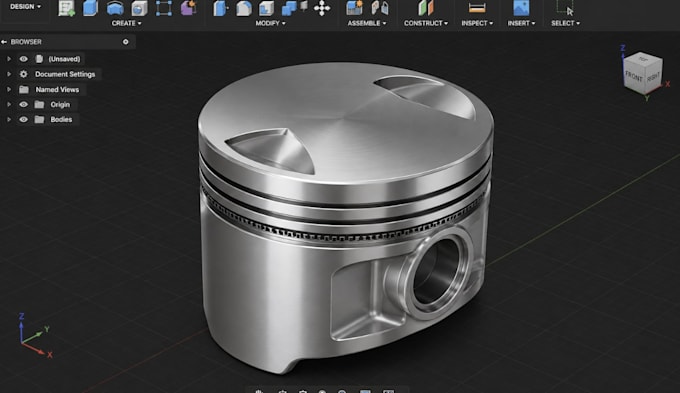Viewport: 680px width, 393px height.
Task: Click the piston pin hole on model
Action: [x=436, y=271]
